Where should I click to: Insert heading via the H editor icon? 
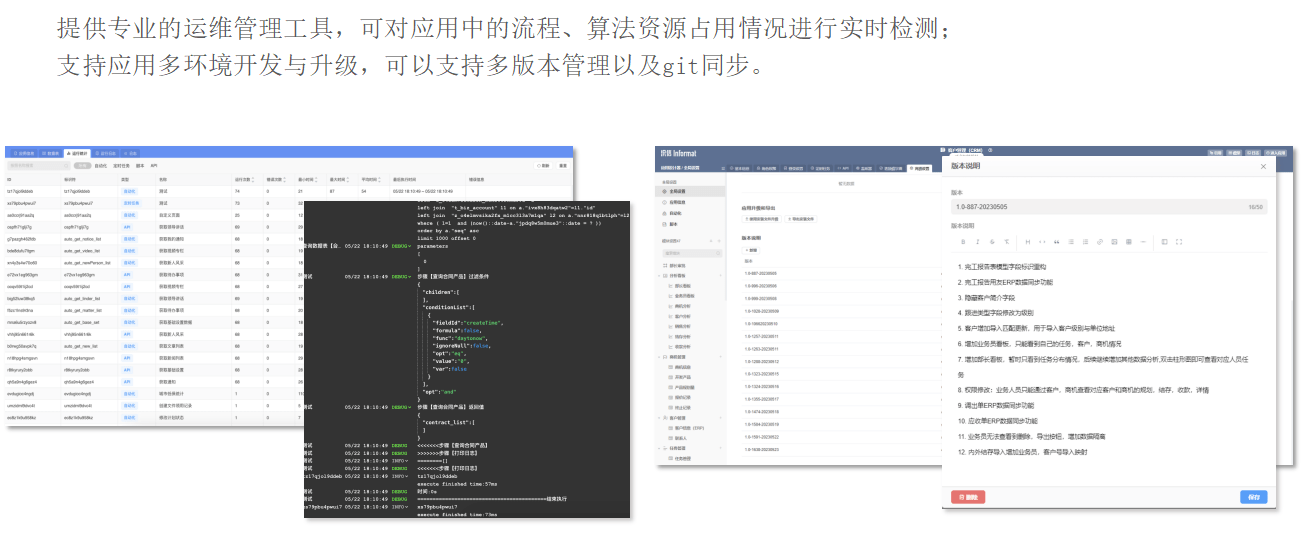tap(1028, 241)
